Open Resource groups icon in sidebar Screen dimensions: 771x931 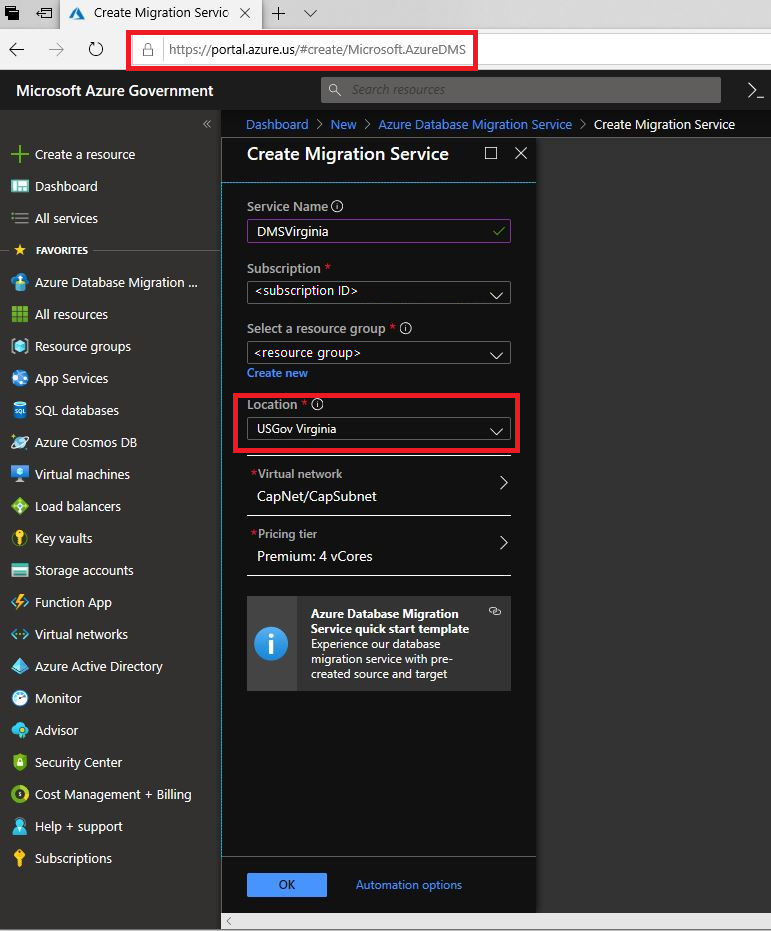click(20, 347)
